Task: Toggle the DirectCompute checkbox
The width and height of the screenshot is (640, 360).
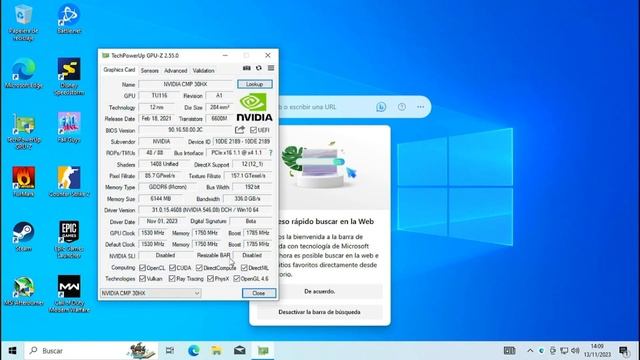Action: (199, 268)
